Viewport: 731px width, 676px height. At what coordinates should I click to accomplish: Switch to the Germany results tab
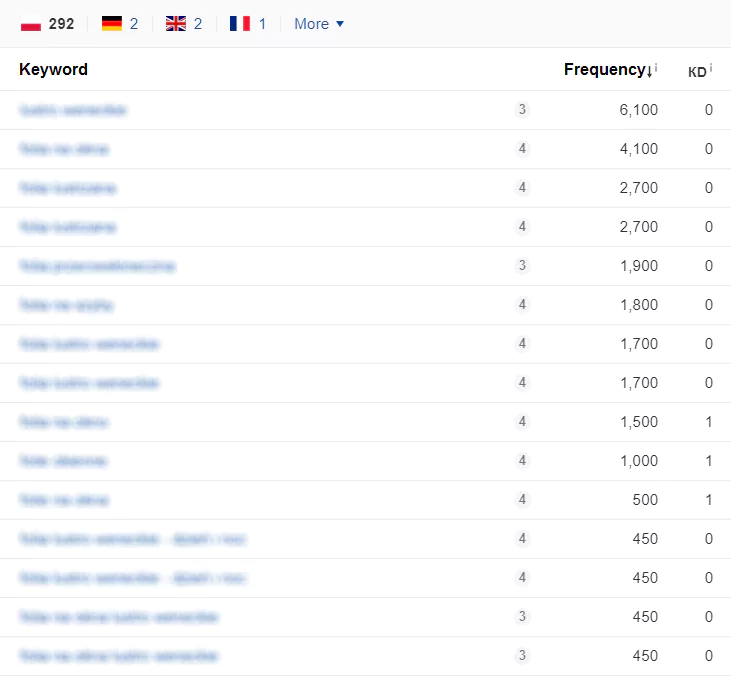tap(120, 24)
